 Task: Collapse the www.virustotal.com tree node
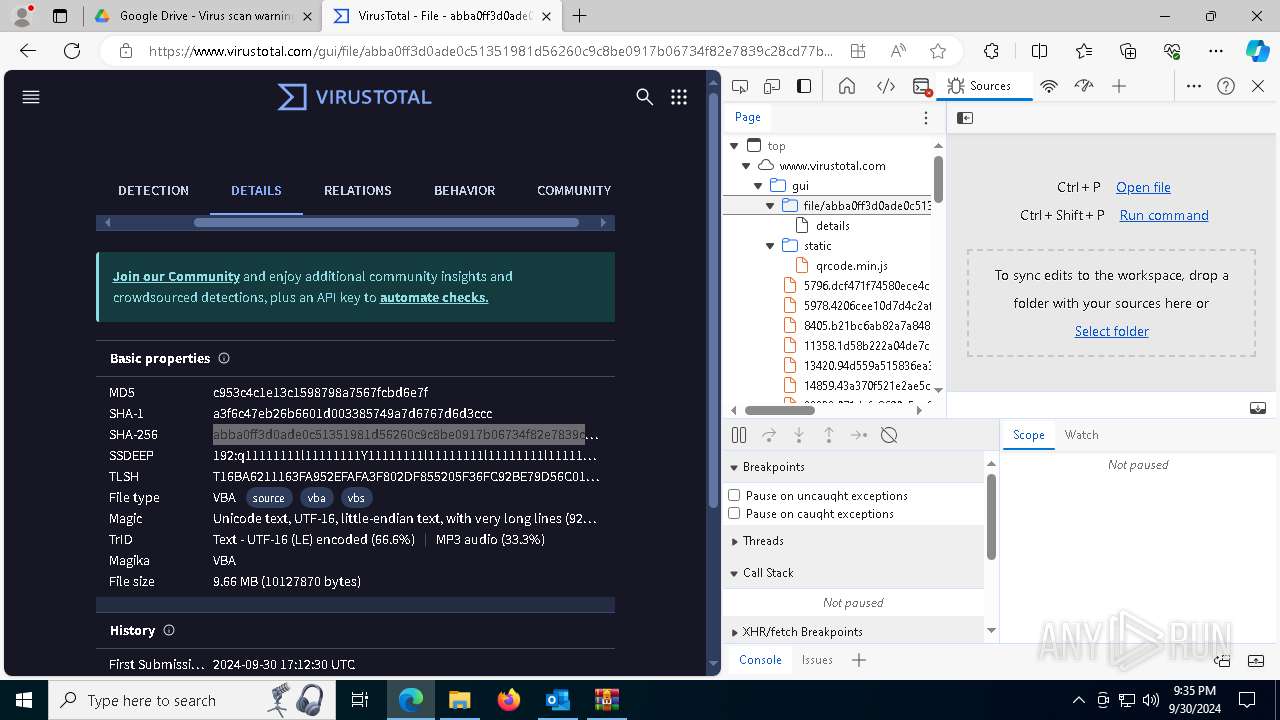(x=746, y=166)
